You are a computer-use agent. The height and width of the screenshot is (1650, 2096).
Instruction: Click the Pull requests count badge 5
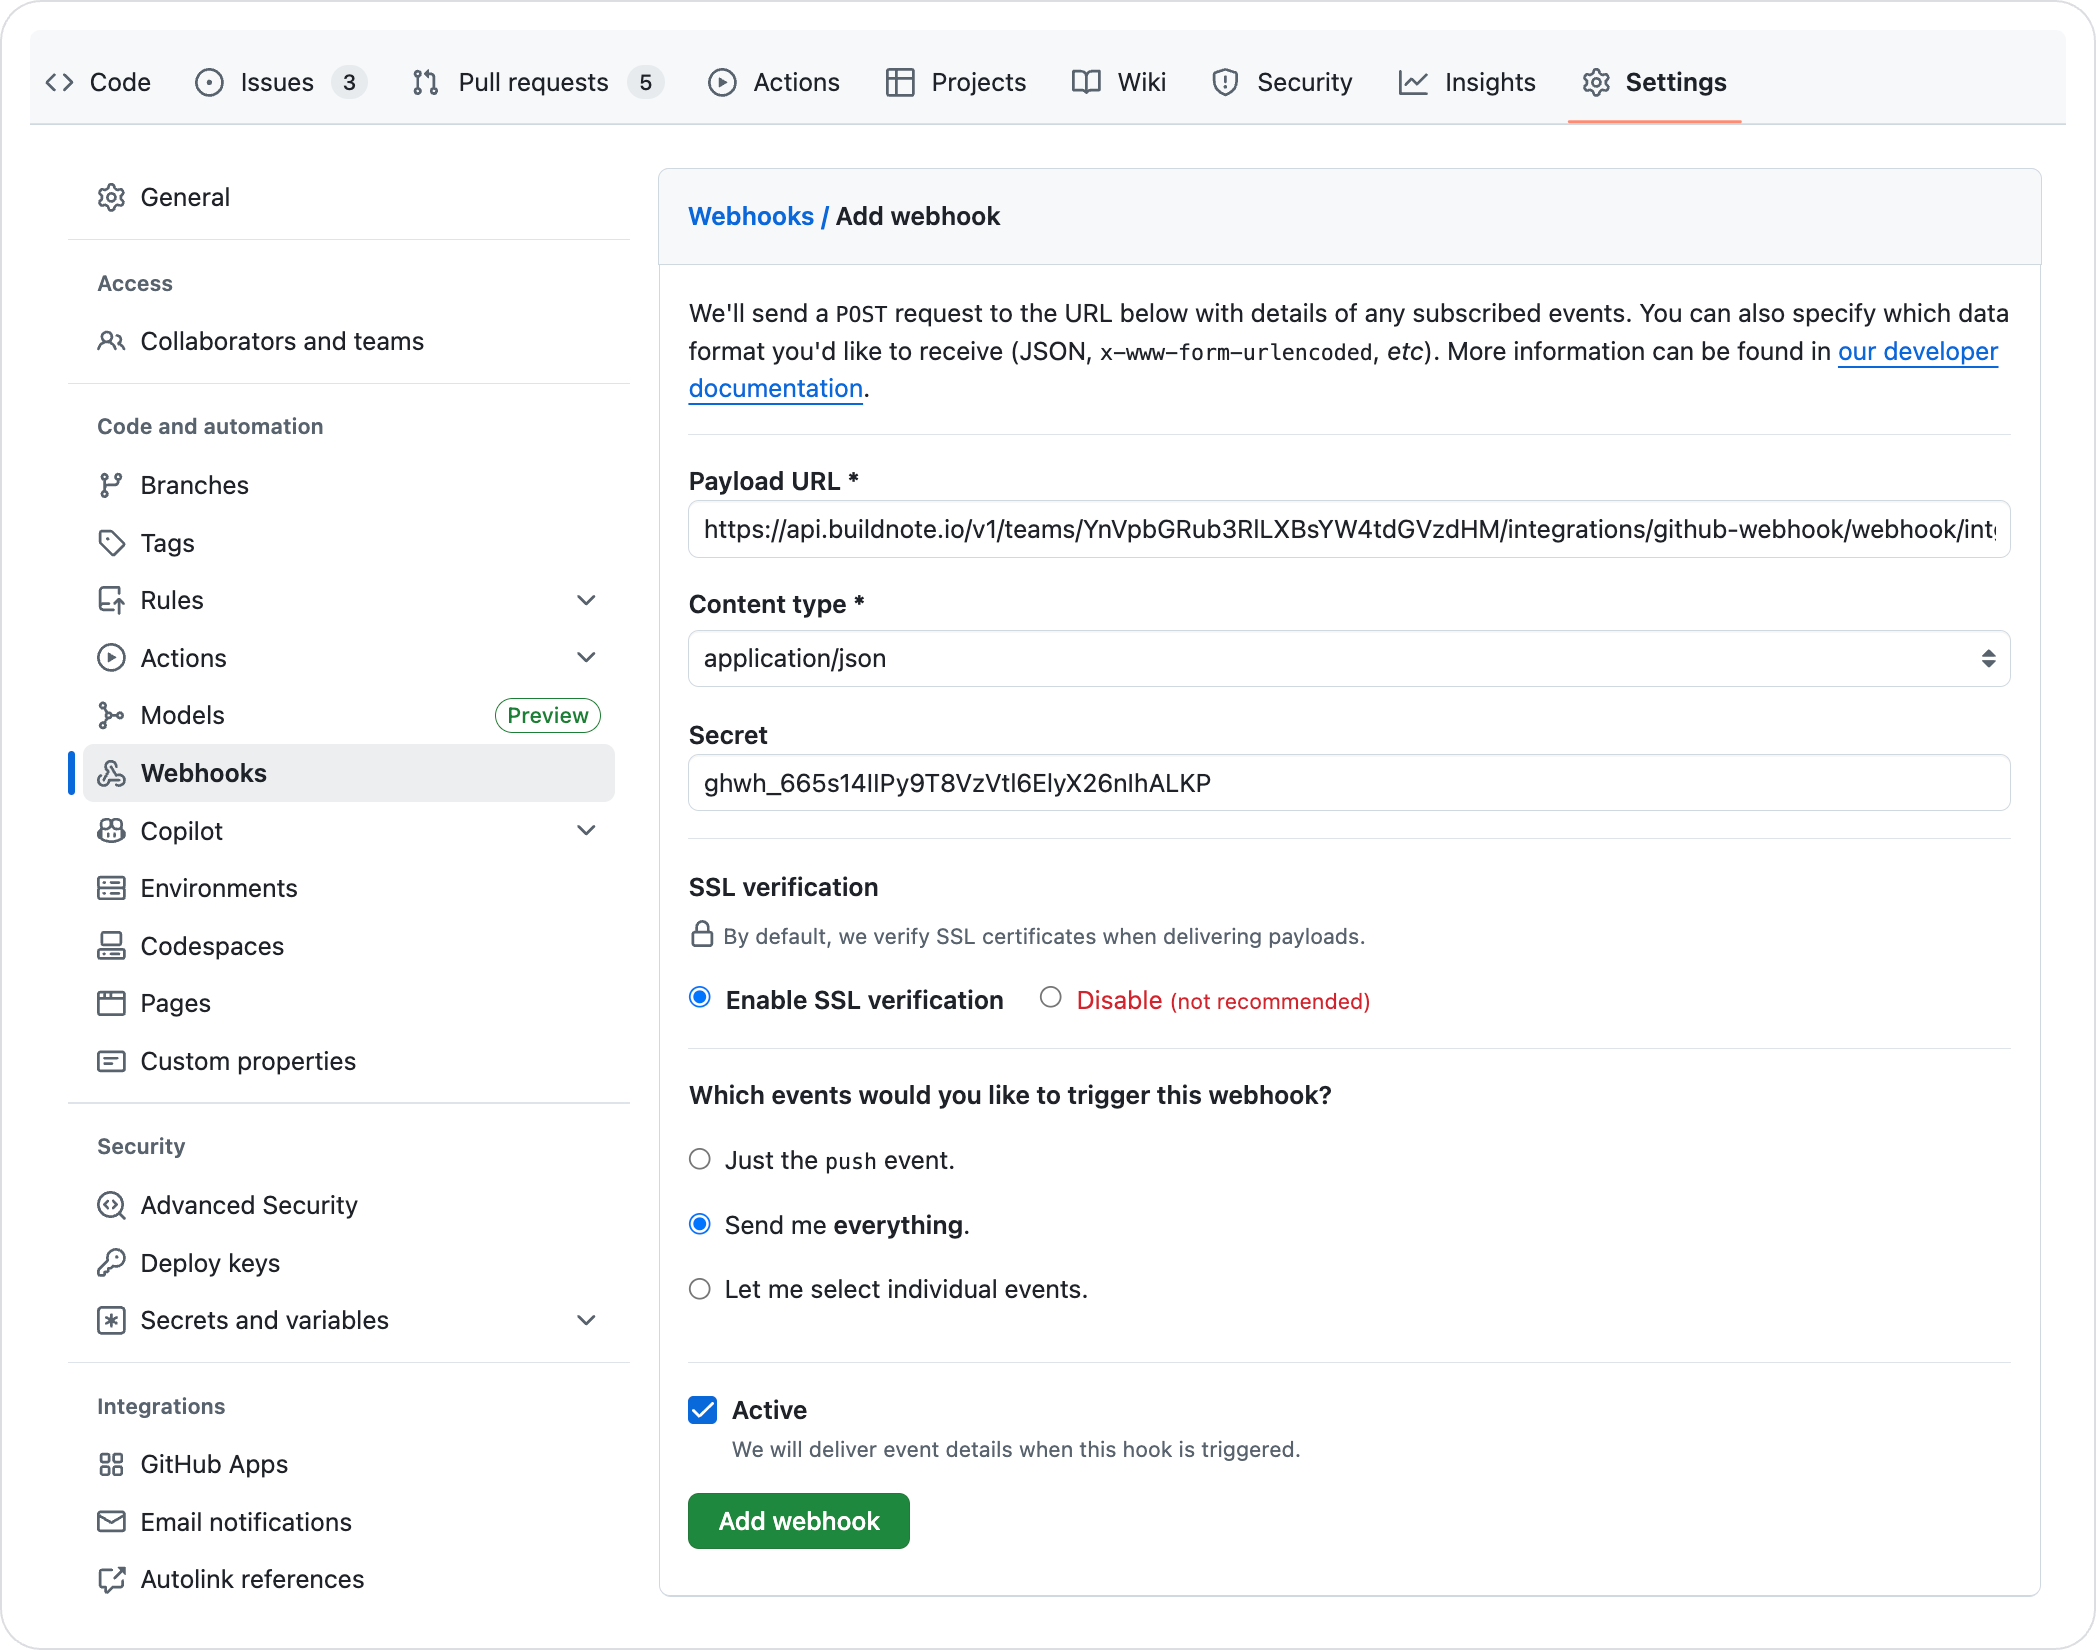pyautogui.click(x=645, y=82)
